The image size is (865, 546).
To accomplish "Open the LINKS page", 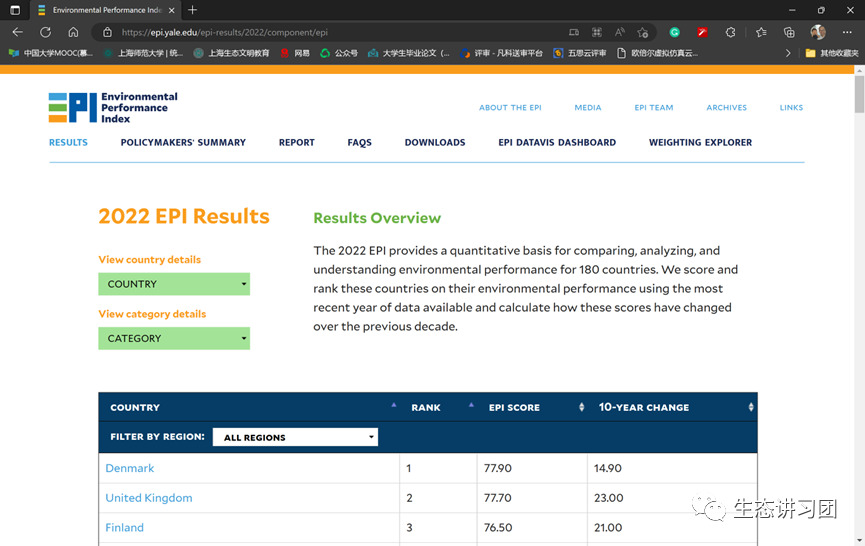I will coord(791,108).
